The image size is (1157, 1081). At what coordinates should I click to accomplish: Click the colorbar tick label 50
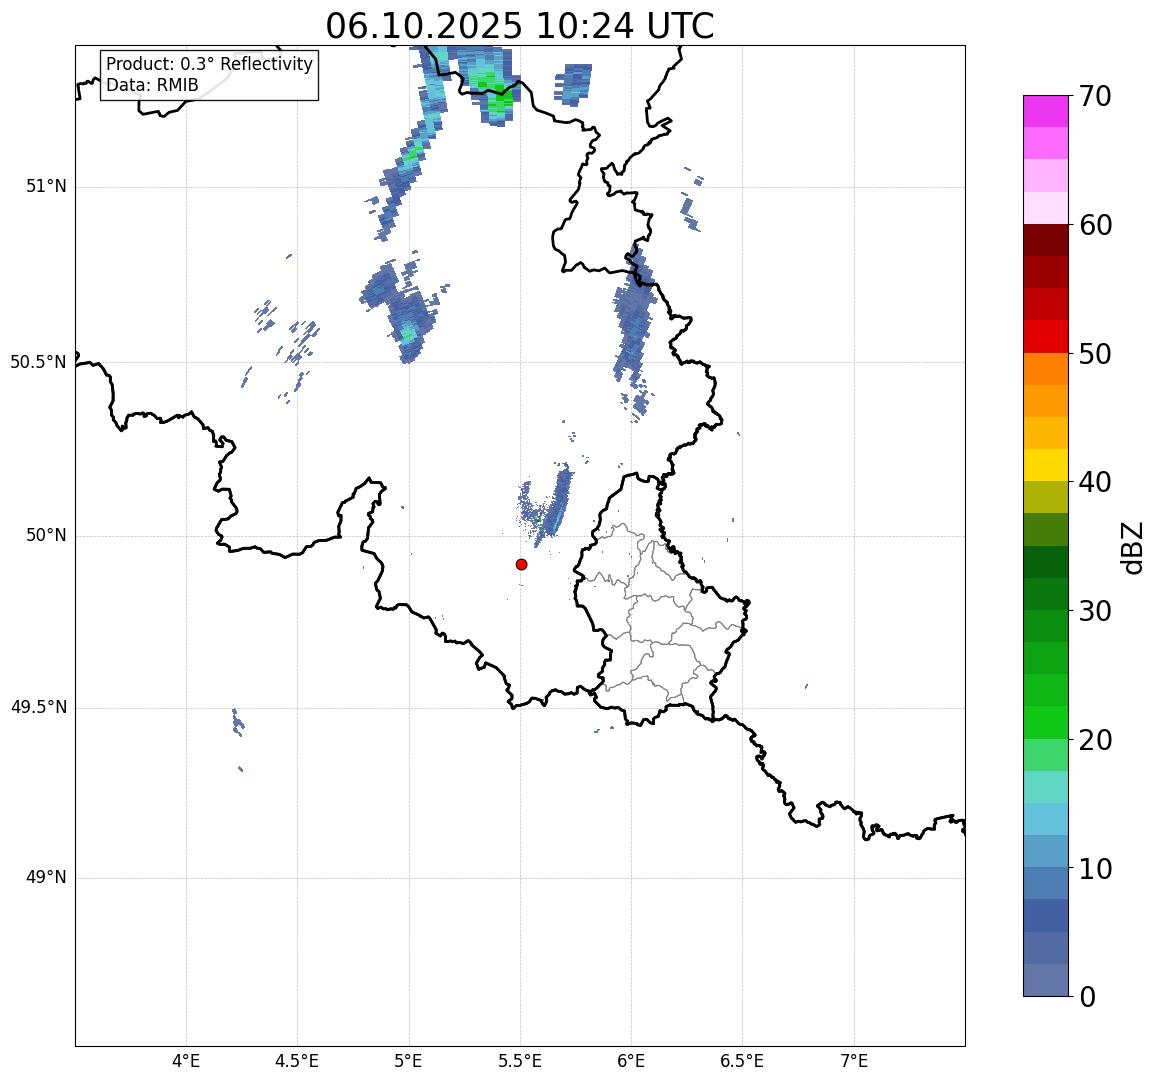click(1096, 354)
